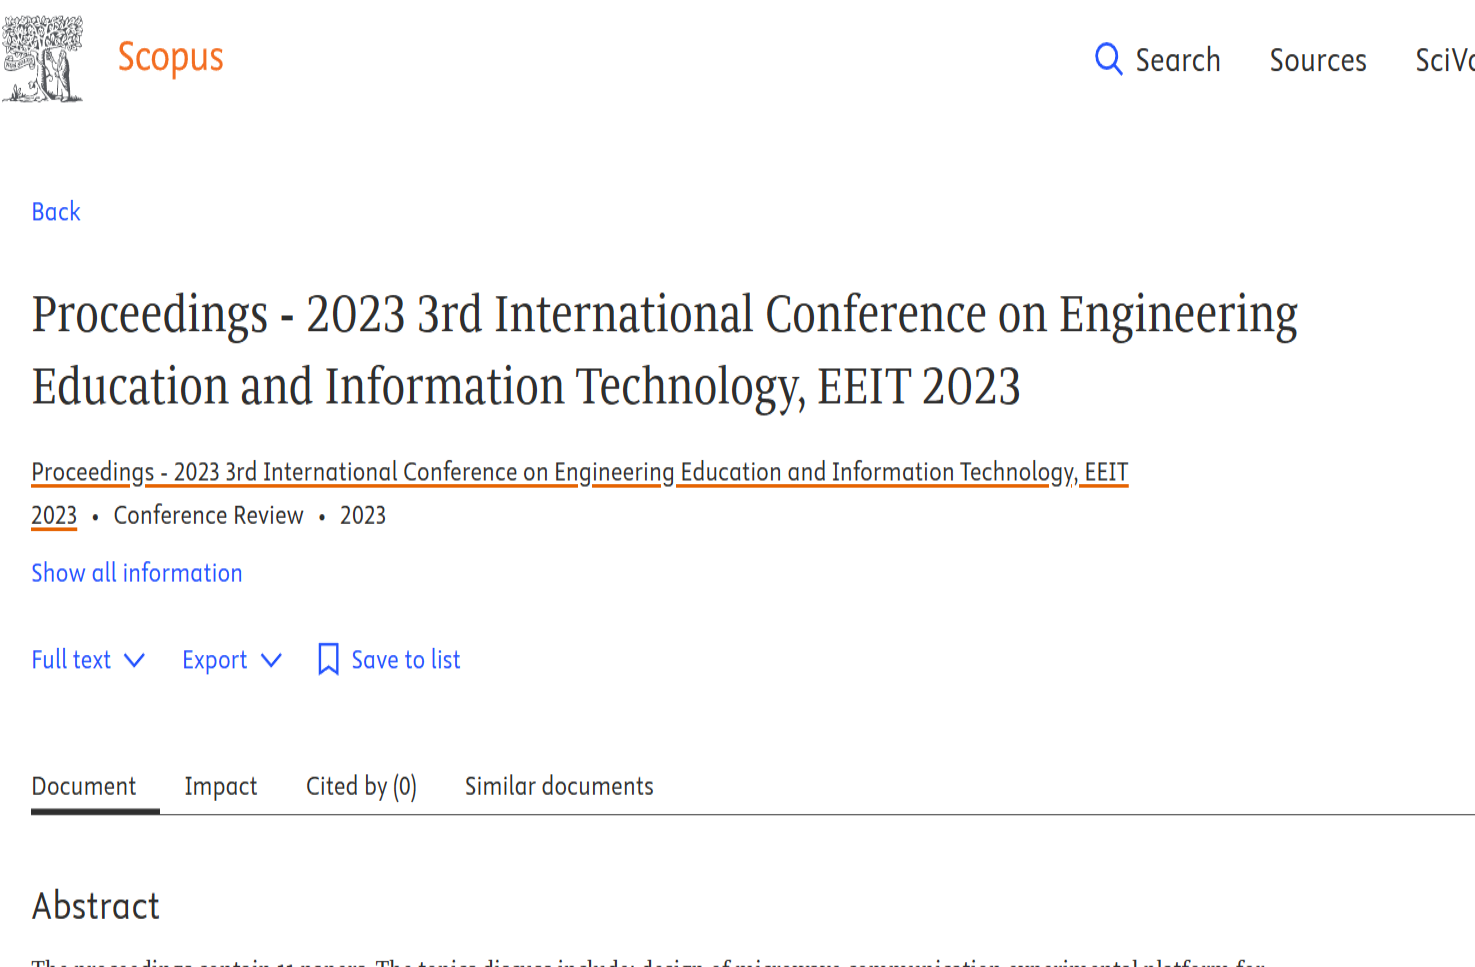This screenshot has height=967, width=1475.
Task: Switch to the Impact tab
Action: [x=221, y=786]
